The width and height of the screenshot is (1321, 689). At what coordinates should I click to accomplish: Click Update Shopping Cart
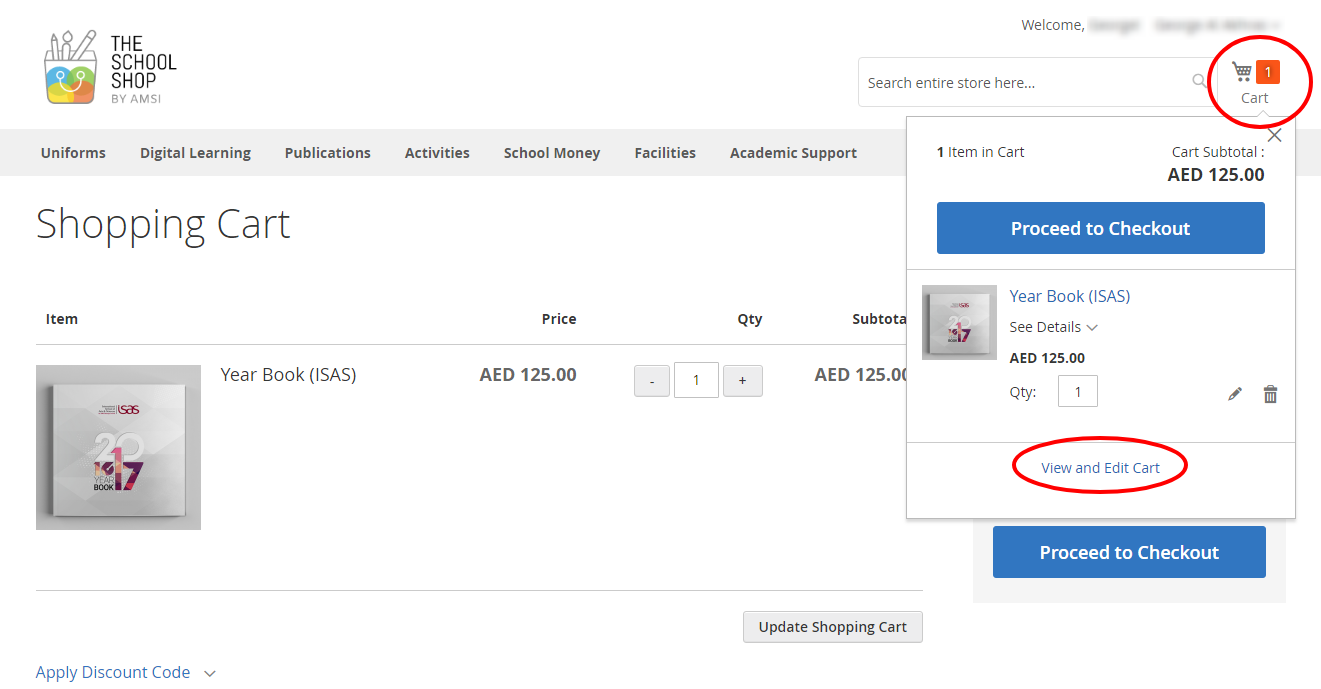(832, 627)
